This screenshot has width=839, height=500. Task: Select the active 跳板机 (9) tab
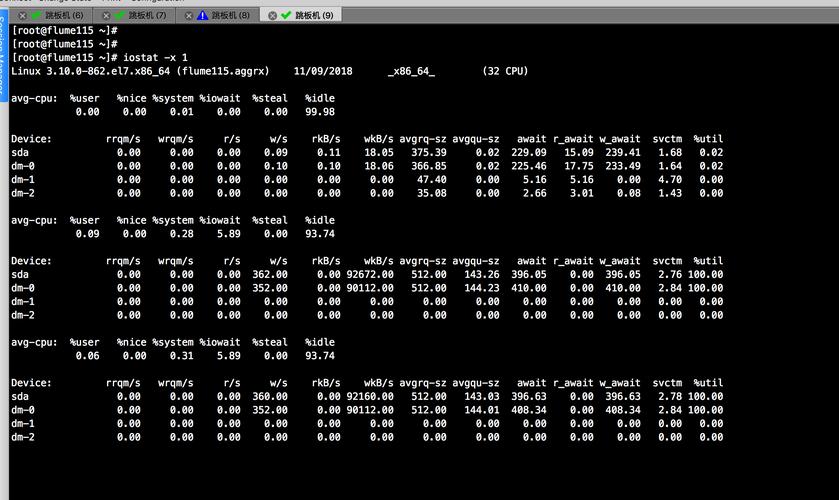point(302,16)
